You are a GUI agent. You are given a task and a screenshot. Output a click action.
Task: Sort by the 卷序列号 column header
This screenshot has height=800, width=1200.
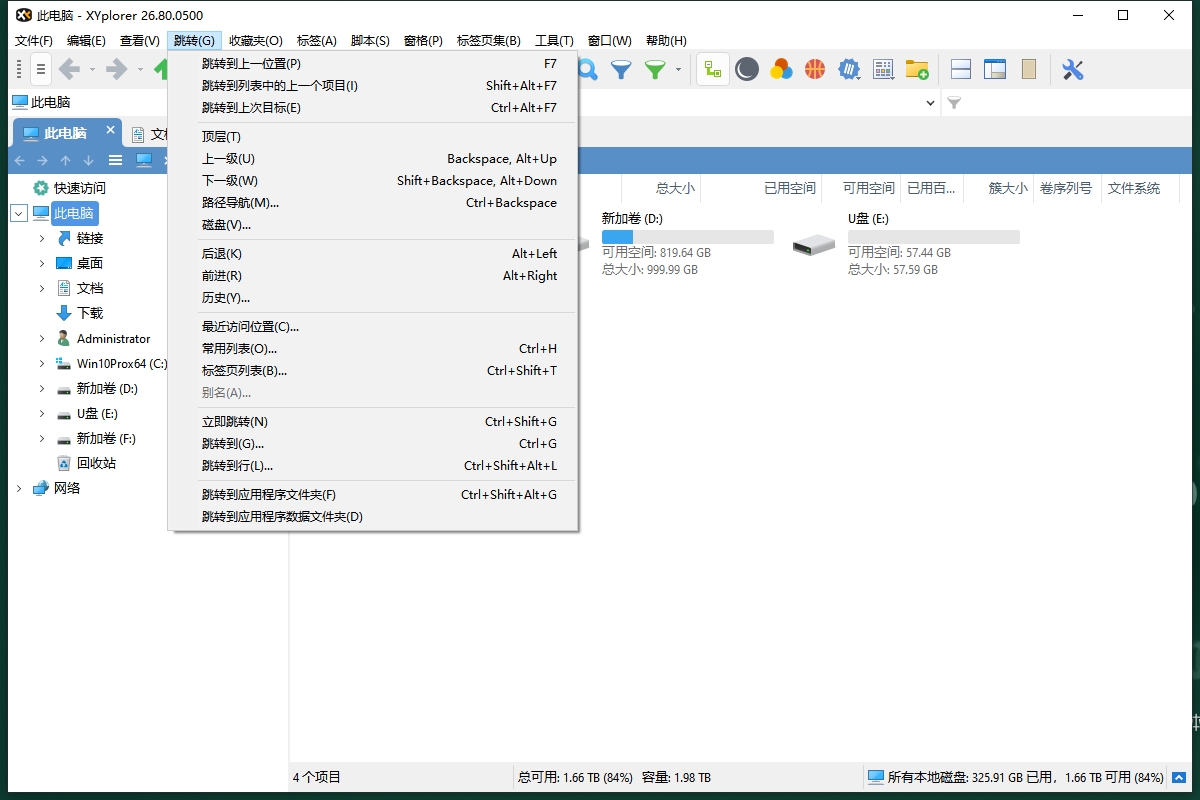1065,188
